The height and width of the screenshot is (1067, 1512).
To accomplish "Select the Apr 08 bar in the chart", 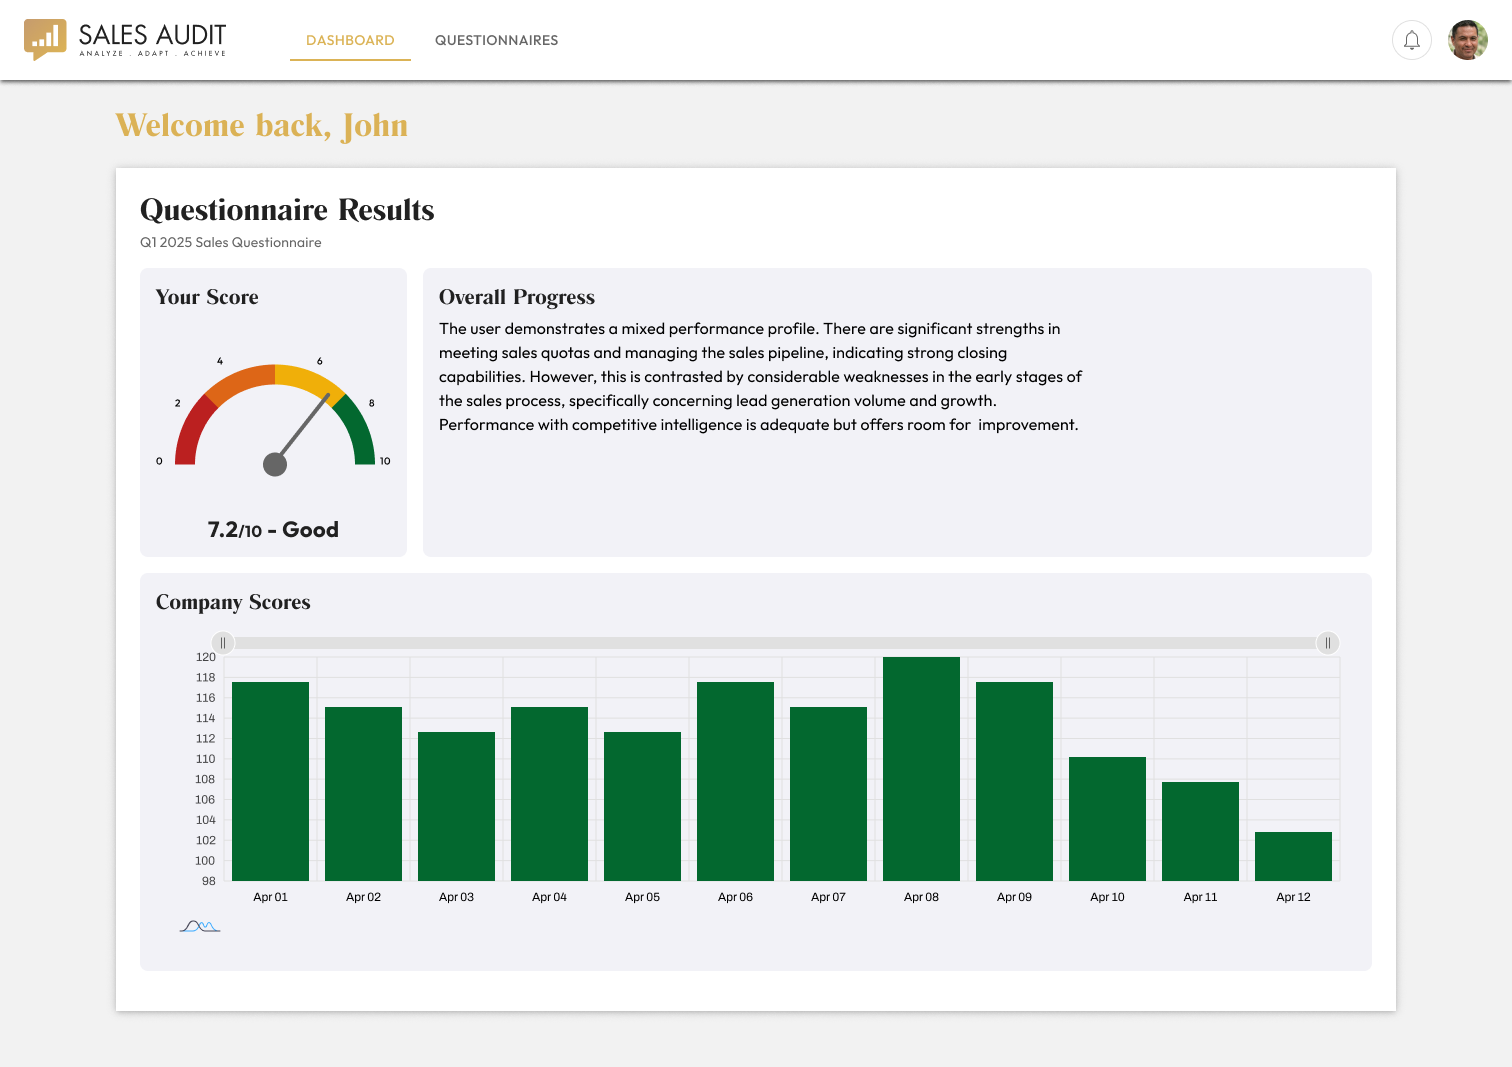I will (x=921, y=770).
